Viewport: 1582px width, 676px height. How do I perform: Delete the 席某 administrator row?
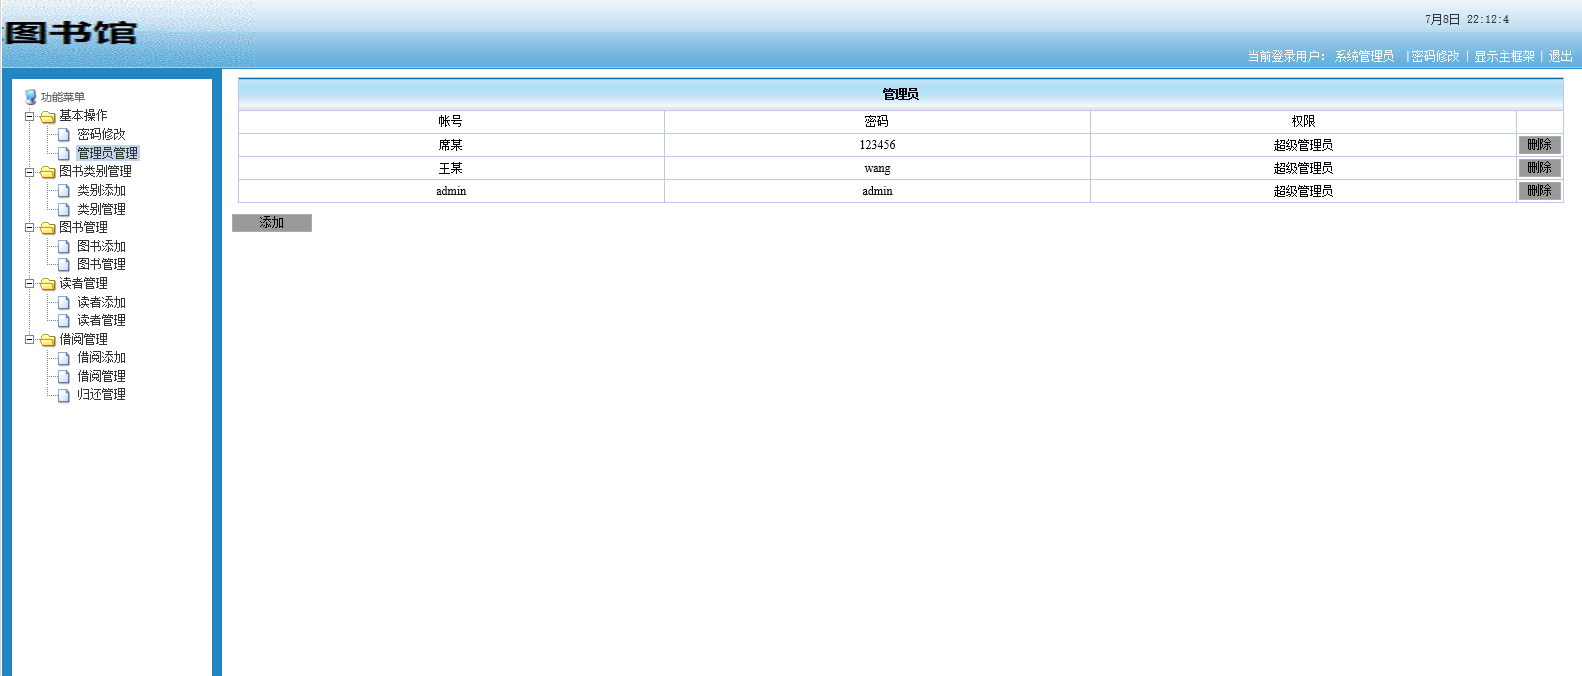(x=1539, y=145)
